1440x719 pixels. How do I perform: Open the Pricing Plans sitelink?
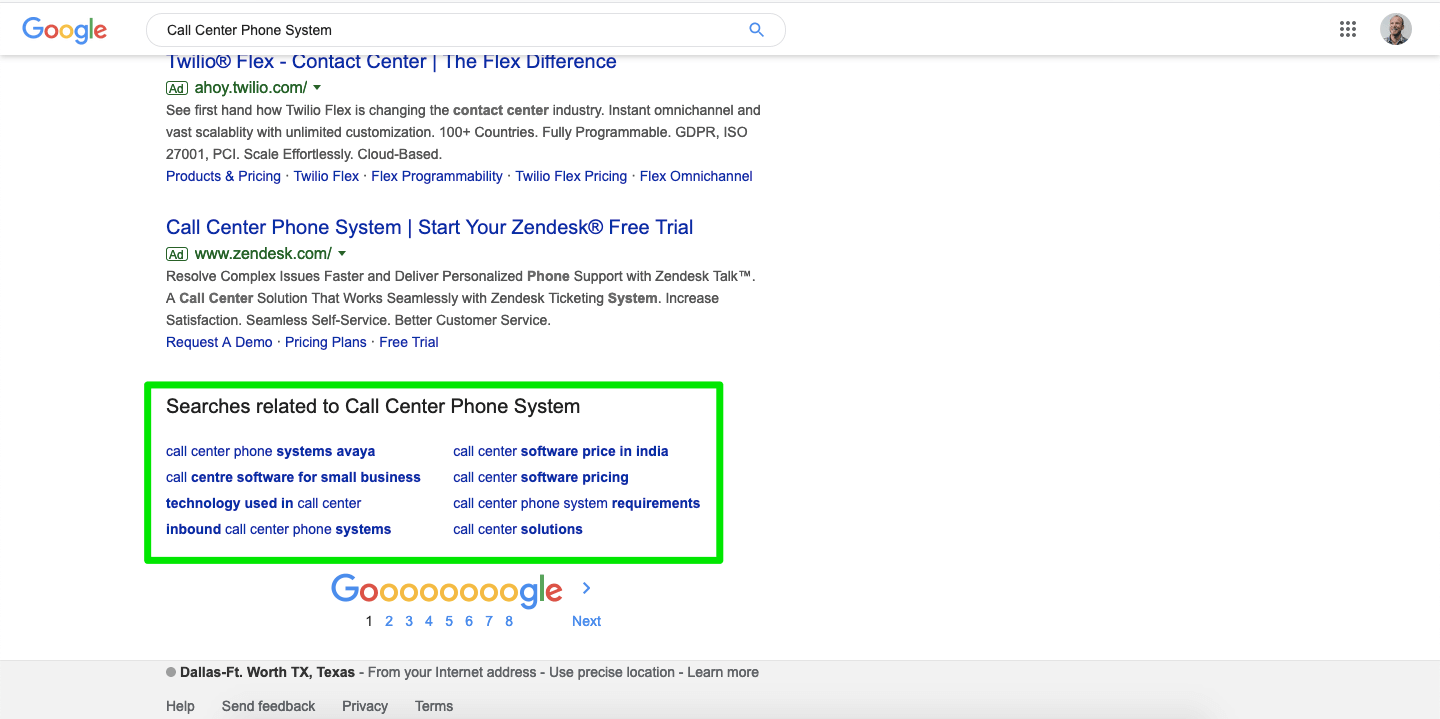click(326, 342)
